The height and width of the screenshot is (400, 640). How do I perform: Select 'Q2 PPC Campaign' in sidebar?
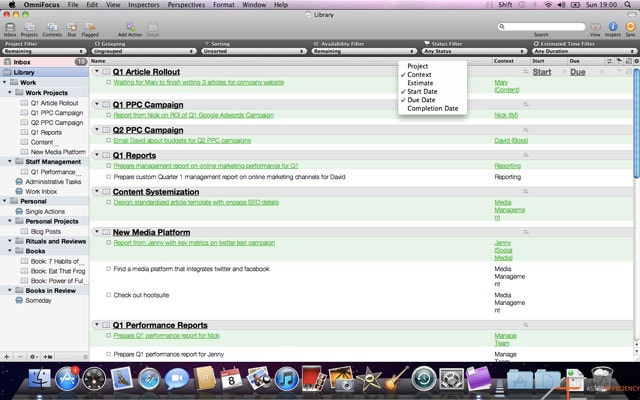tap(57, 122)
